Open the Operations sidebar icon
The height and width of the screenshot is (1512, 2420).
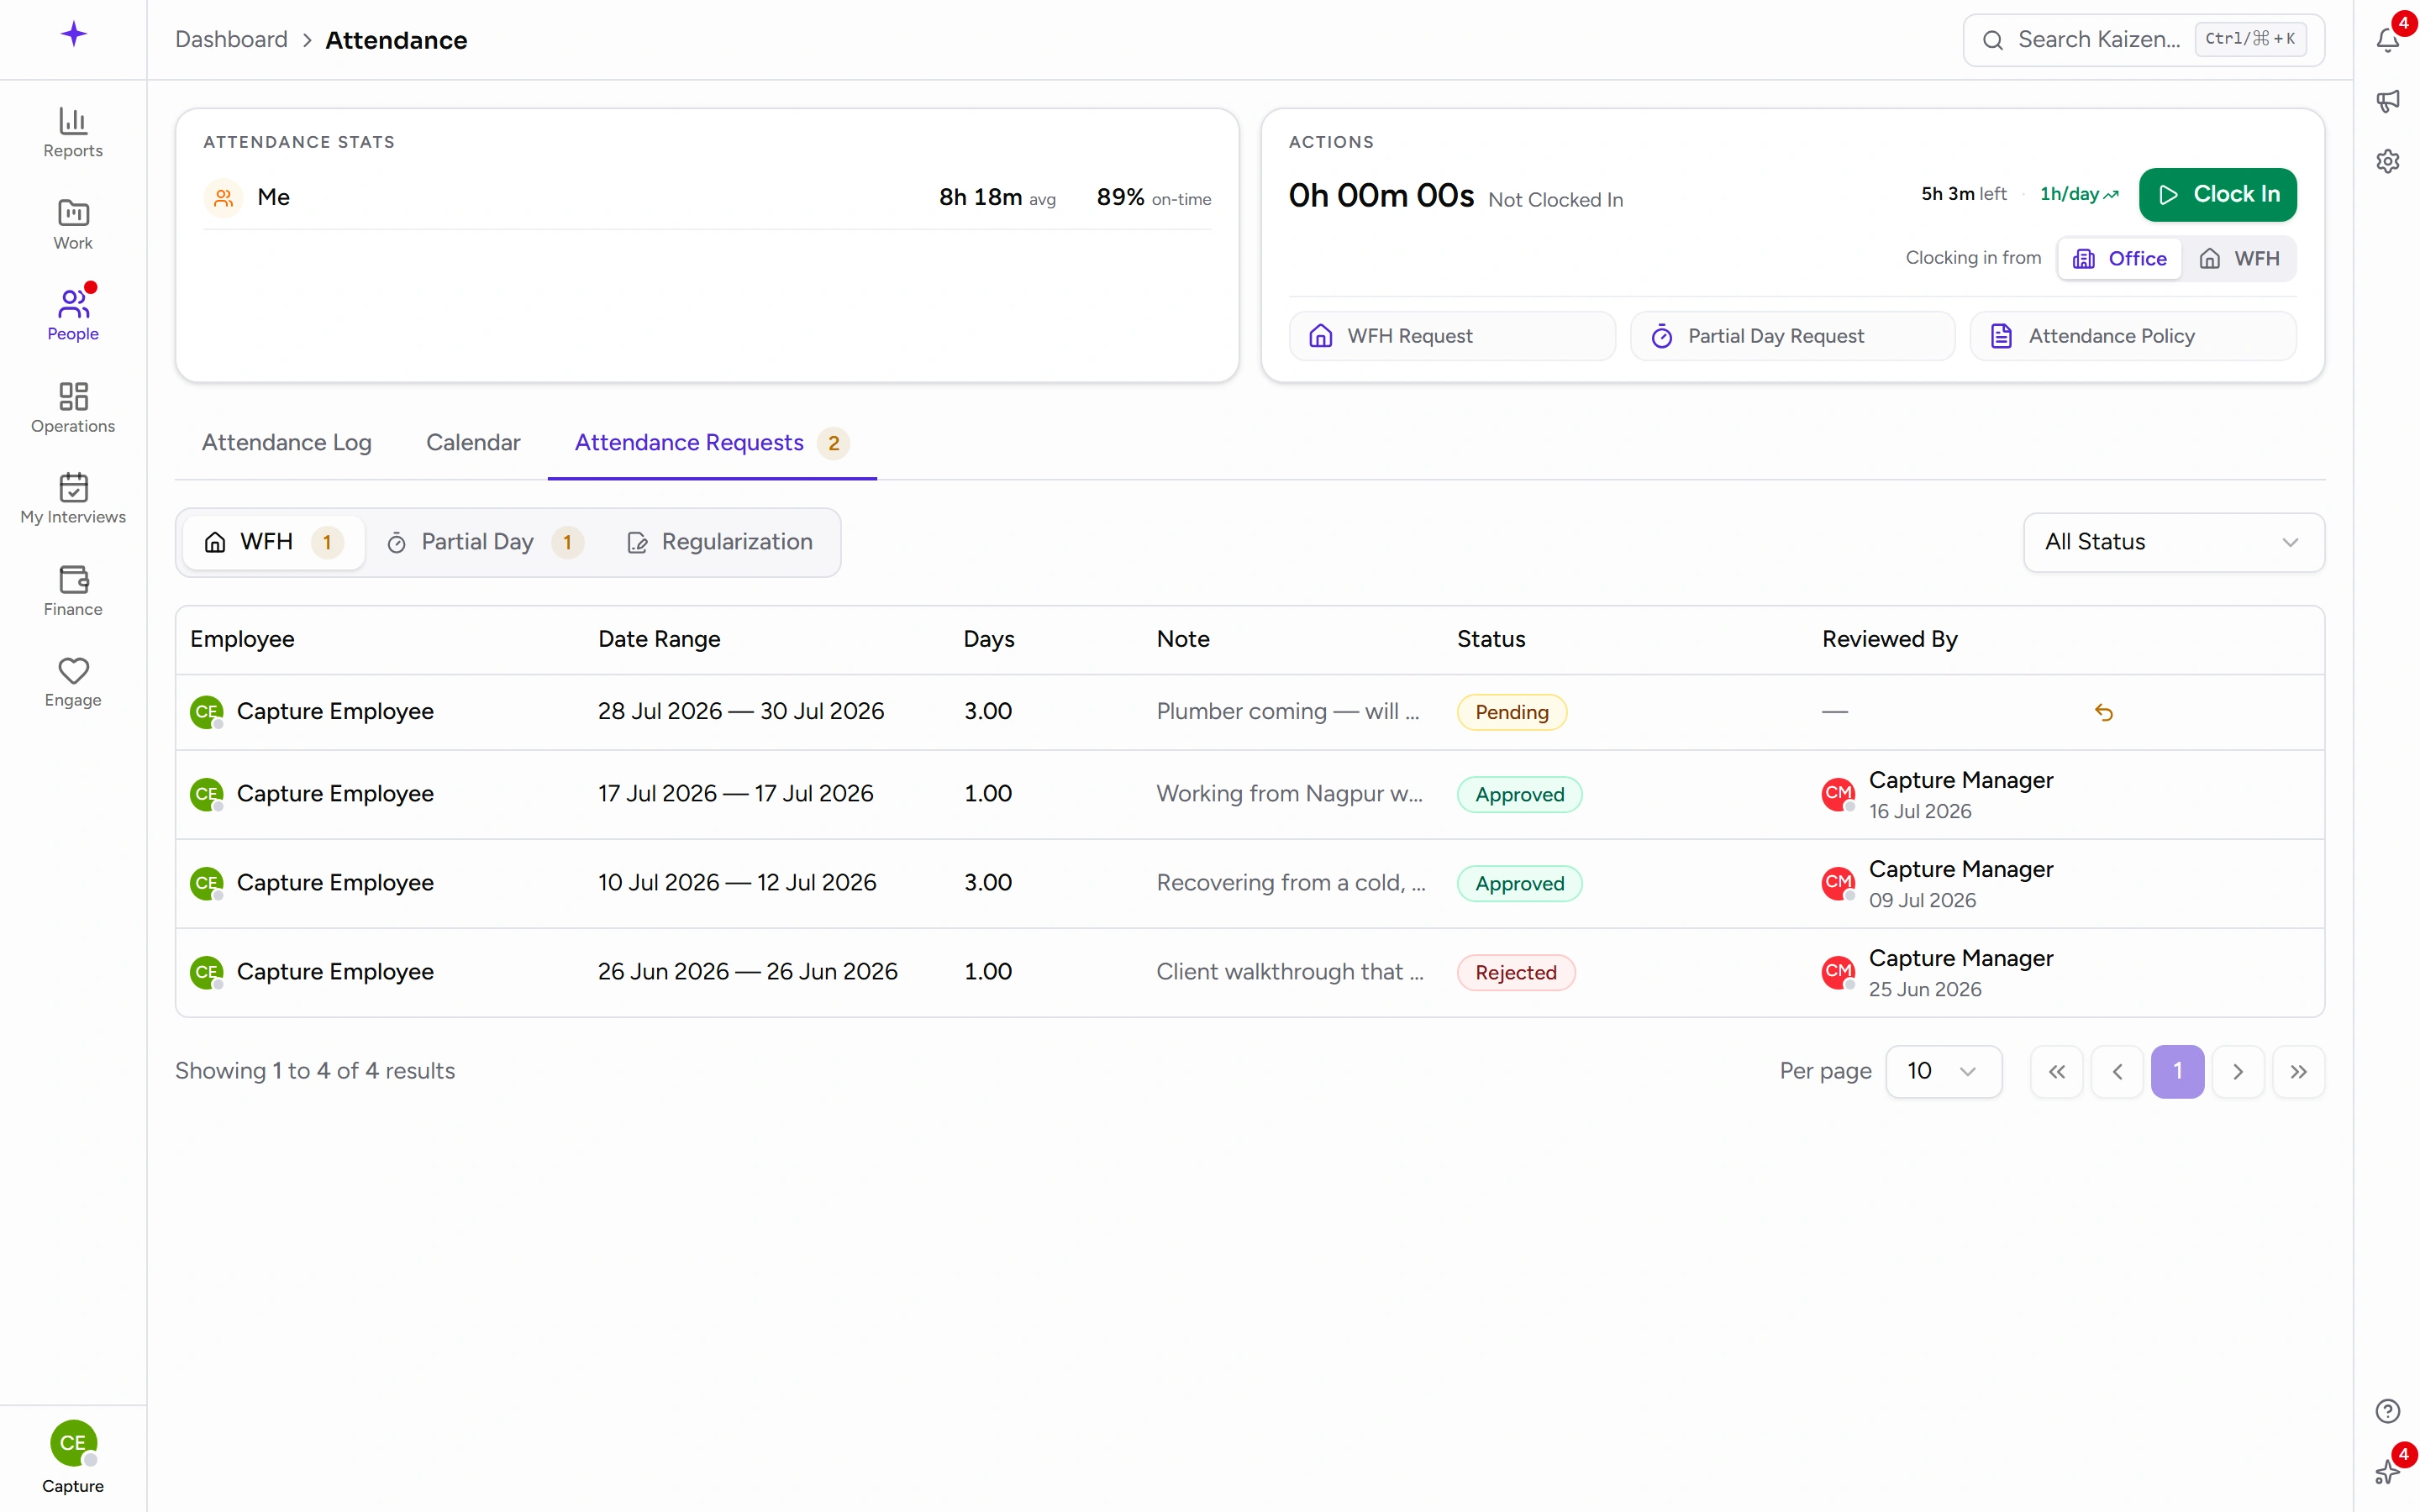click(x=73, y=396)
